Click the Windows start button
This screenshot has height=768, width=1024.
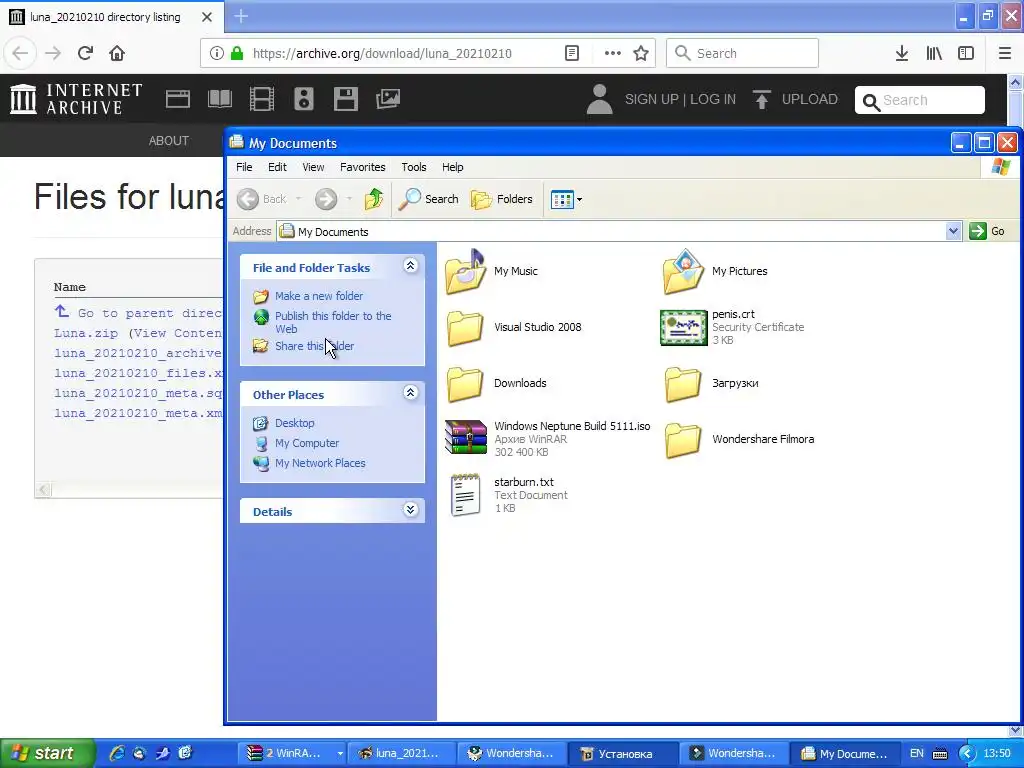pos(47,753)
